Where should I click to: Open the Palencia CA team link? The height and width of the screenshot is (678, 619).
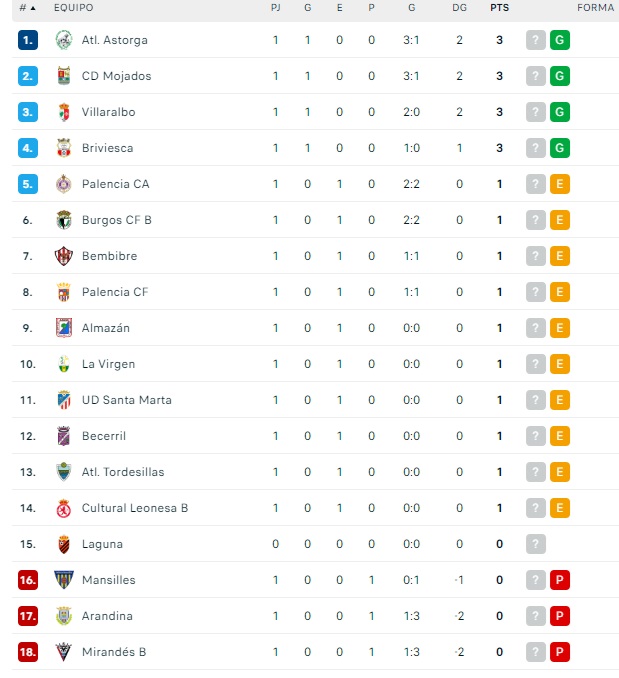pyautogui.click(x=115, y=184)
